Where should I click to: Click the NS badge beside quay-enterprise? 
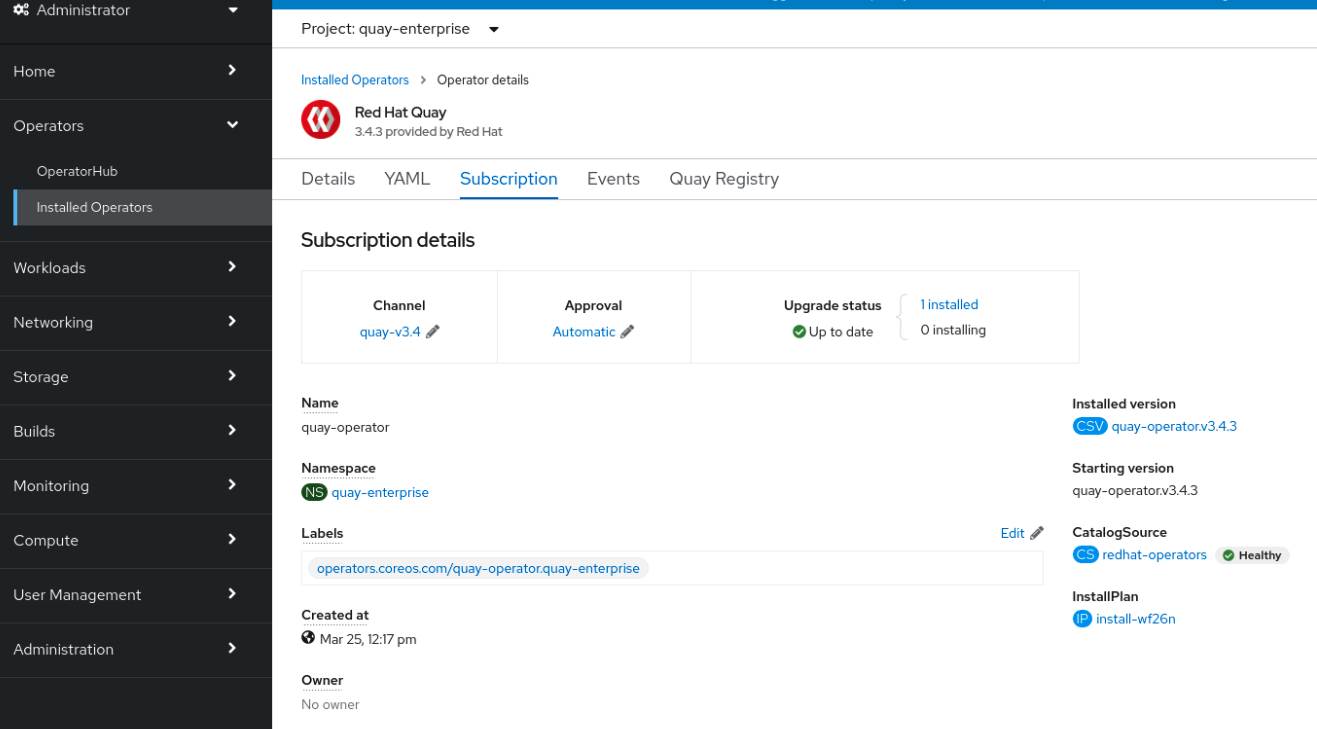(x=314, y=491)
